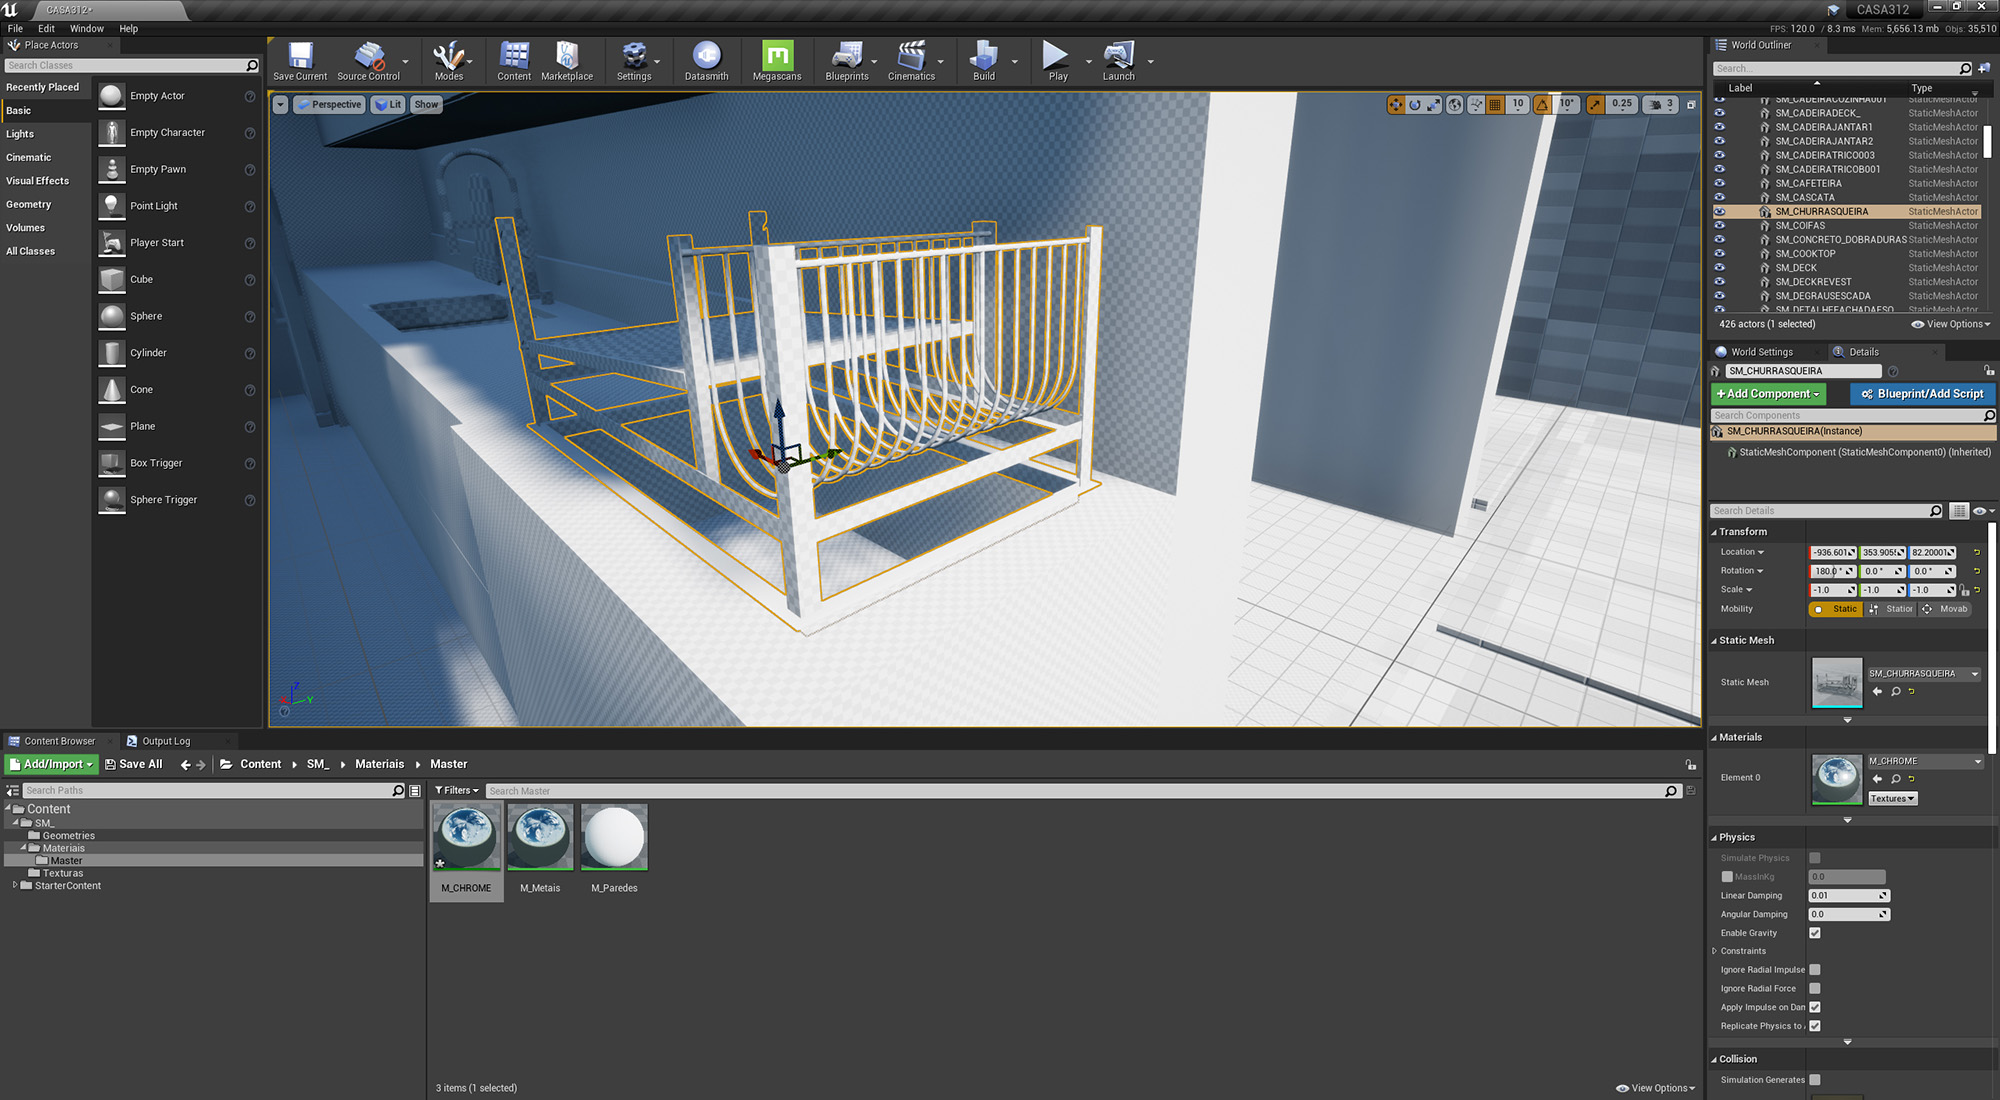
Task: Open Source Control toolbar icon
Action: pos(368,61)
